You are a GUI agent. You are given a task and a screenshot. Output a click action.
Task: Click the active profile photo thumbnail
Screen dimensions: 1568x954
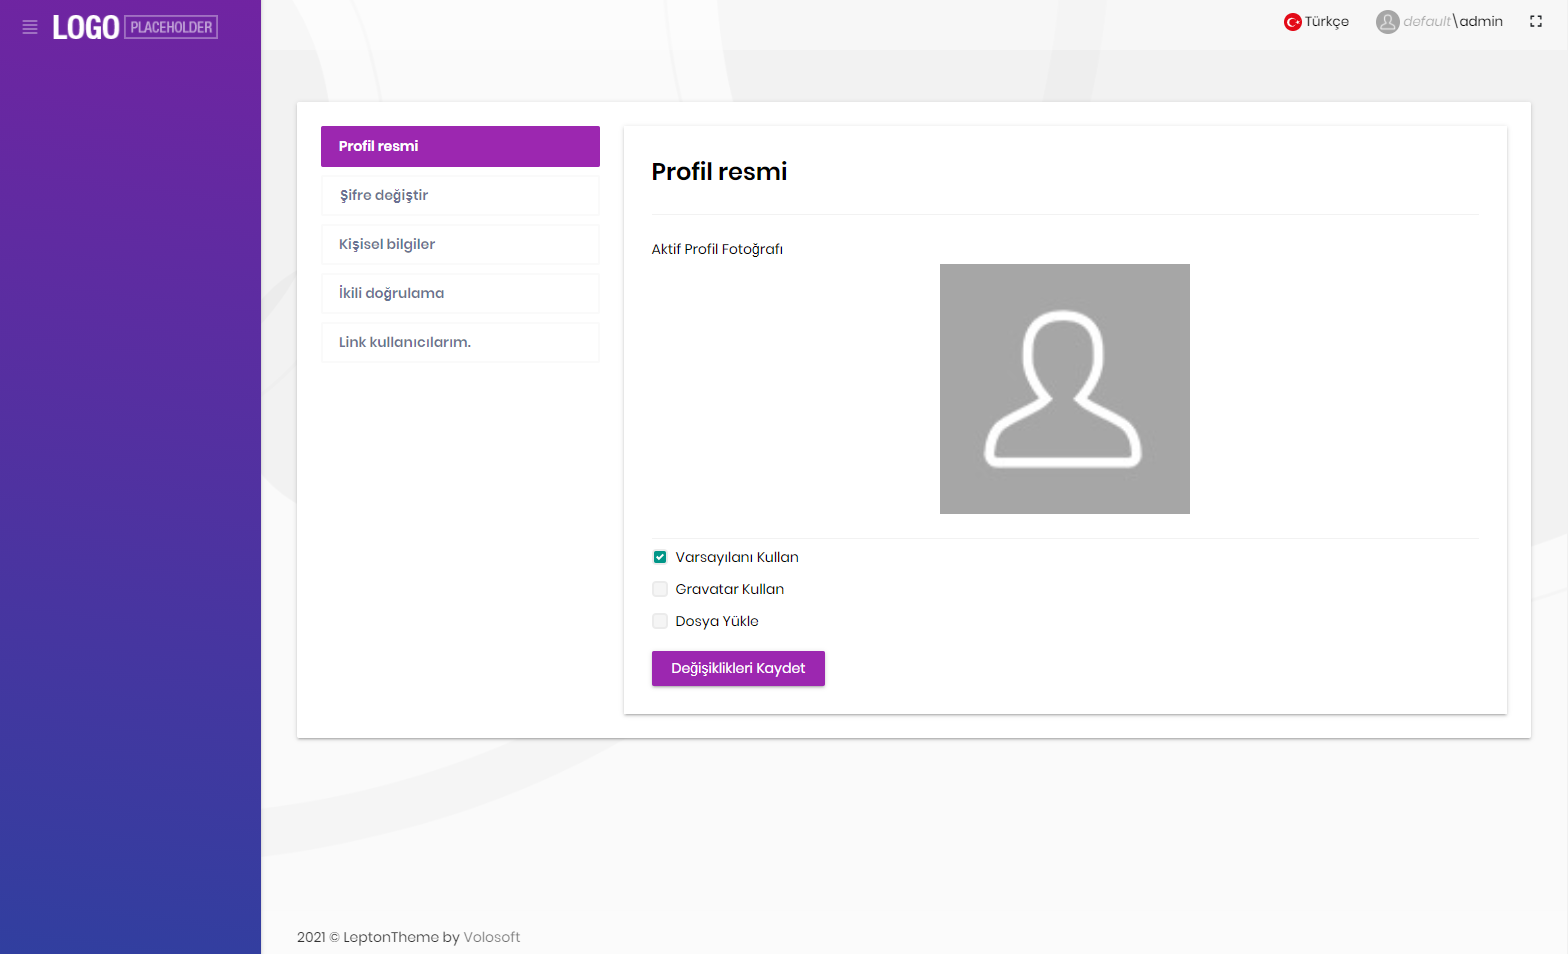tap(1065, 389)
